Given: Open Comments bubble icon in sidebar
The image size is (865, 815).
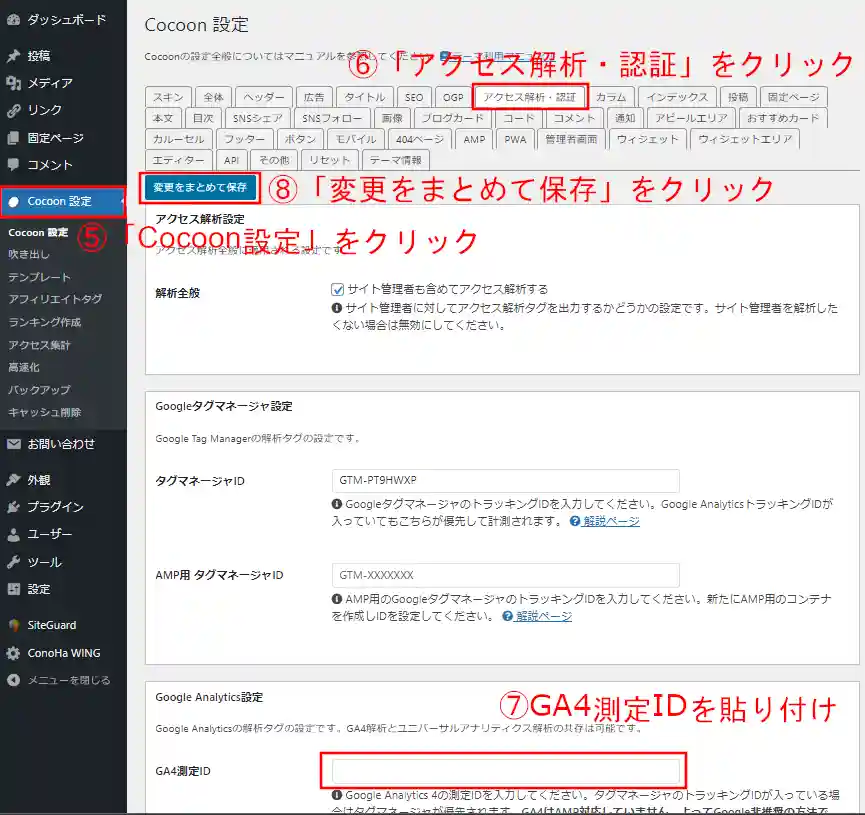Looking at the screenshot, I should pyautogui.click(x=14, y=165).
